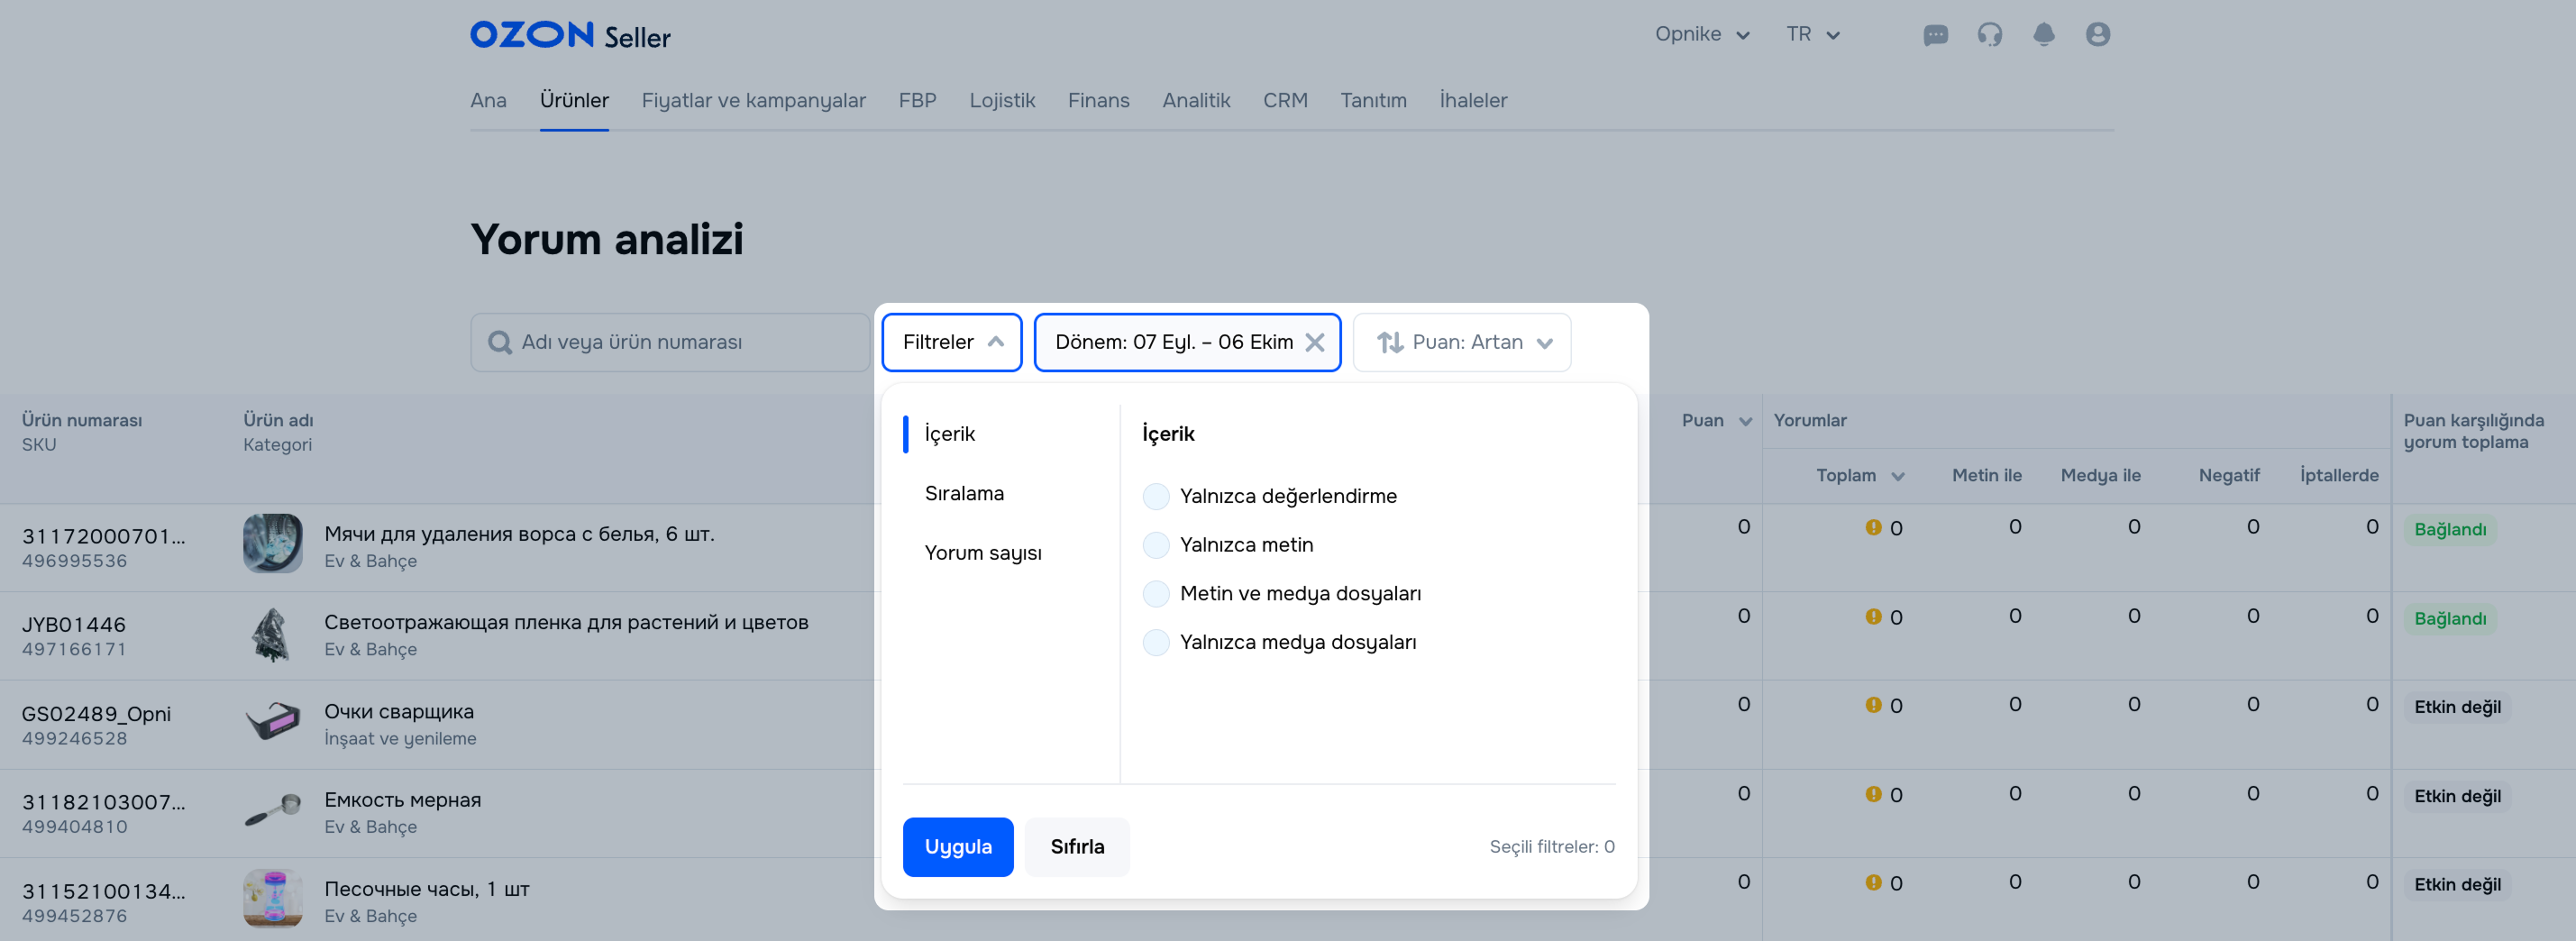
Task: Clear the Dönem date filter with X
Action: coord(1315,343)
